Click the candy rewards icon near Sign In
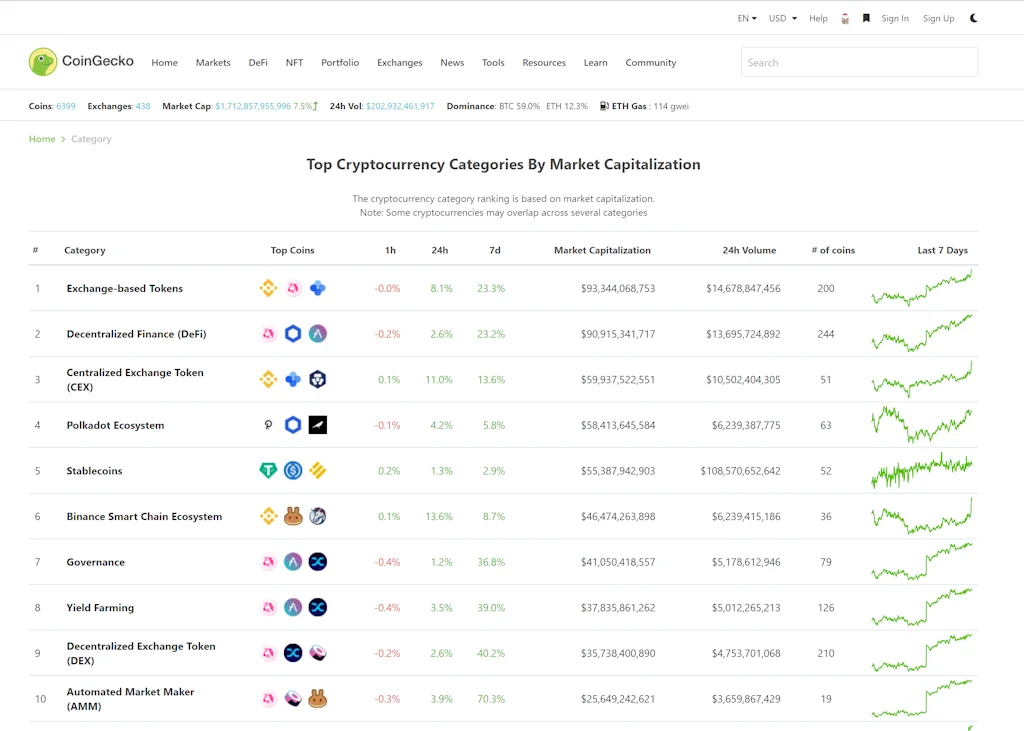The height and width of the screenshot is (731, 1024). (x=844, y=18)
